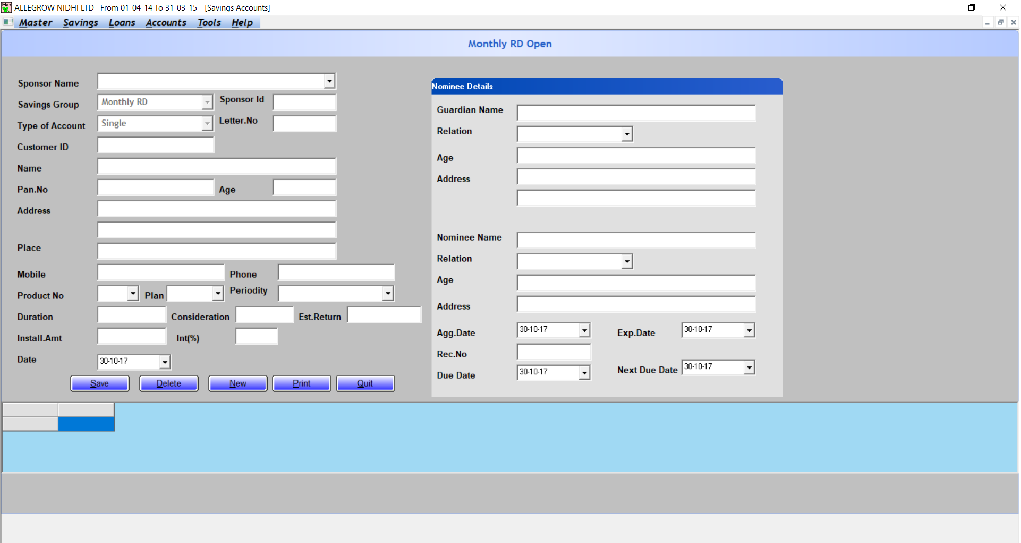Open the Tools menu

point(209,23)
